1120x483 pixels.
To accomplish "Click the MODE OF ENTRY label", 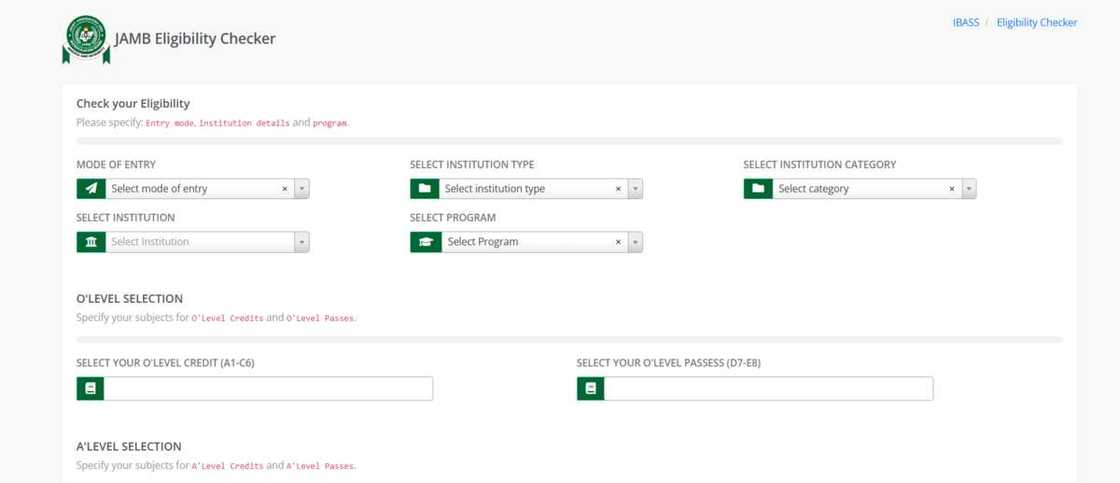I will point(116,164).
